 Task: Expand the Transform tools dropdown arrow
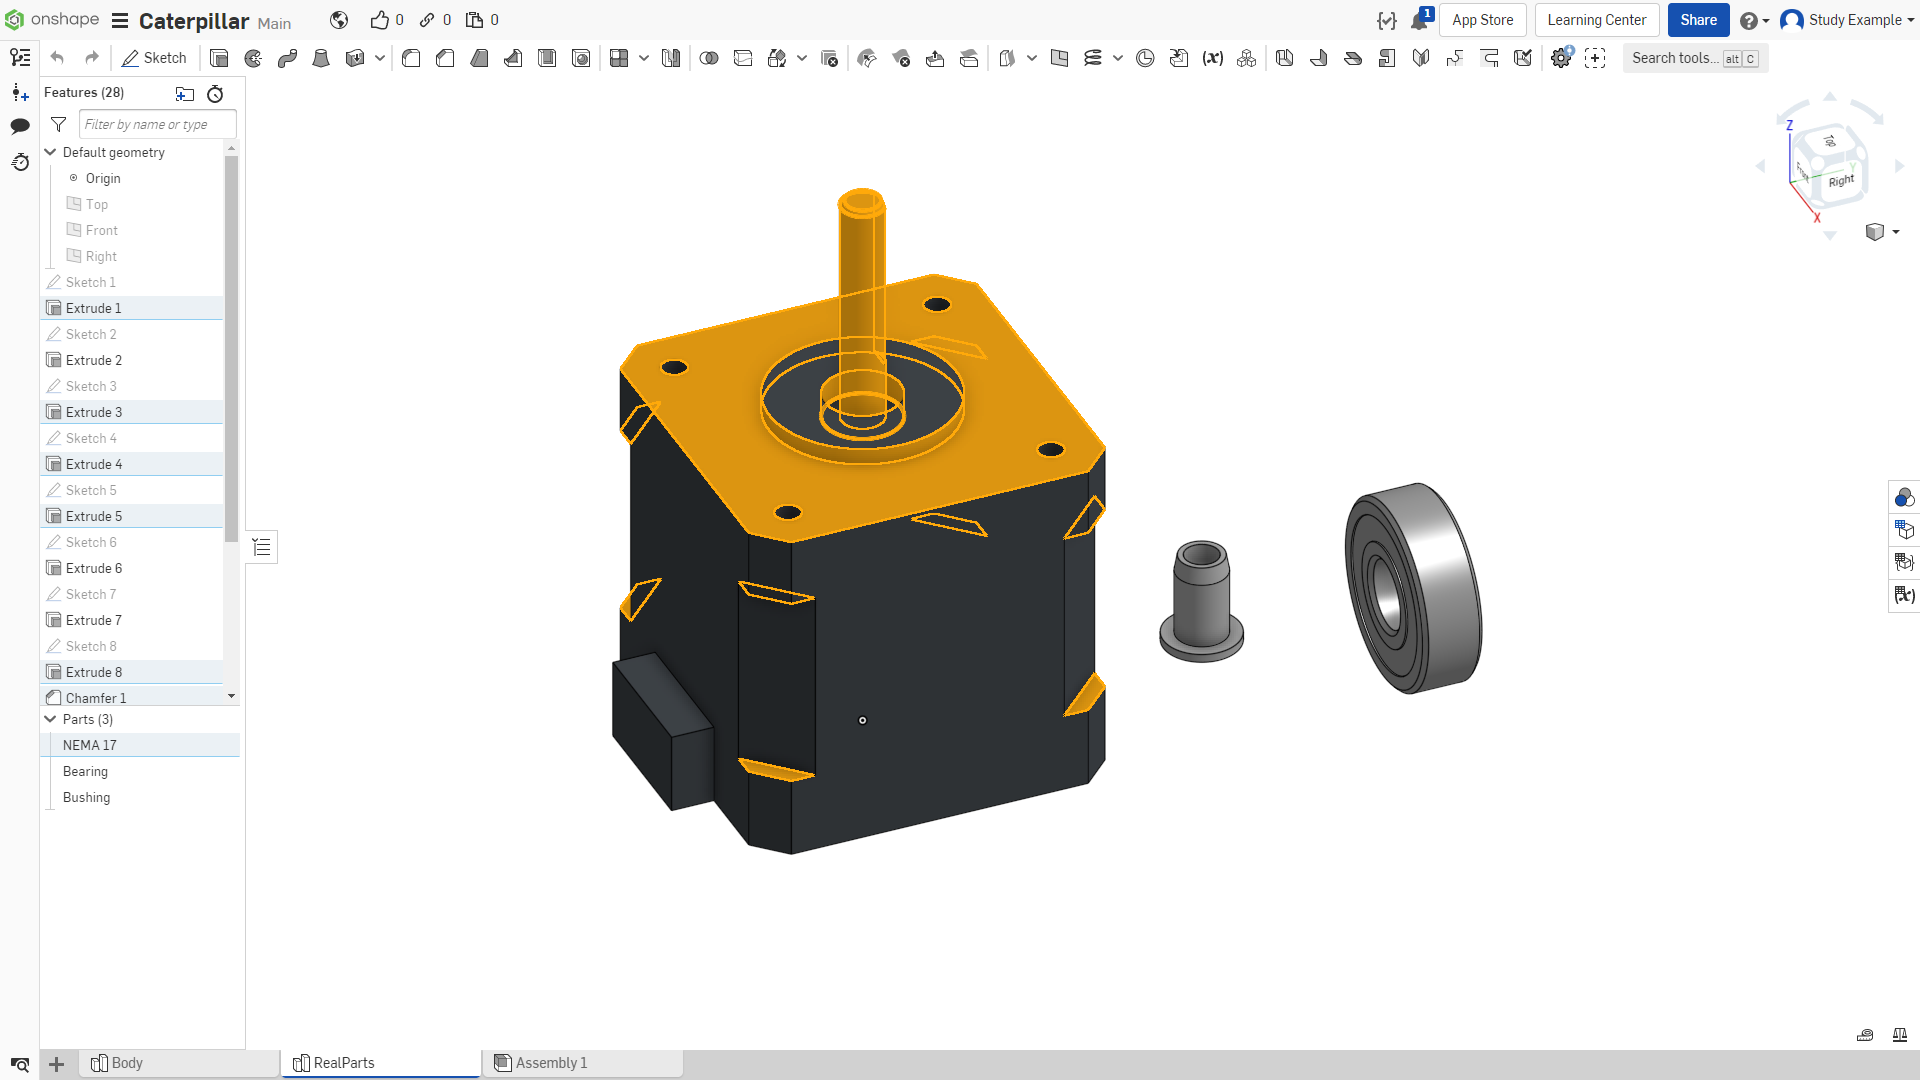point(802,58)
